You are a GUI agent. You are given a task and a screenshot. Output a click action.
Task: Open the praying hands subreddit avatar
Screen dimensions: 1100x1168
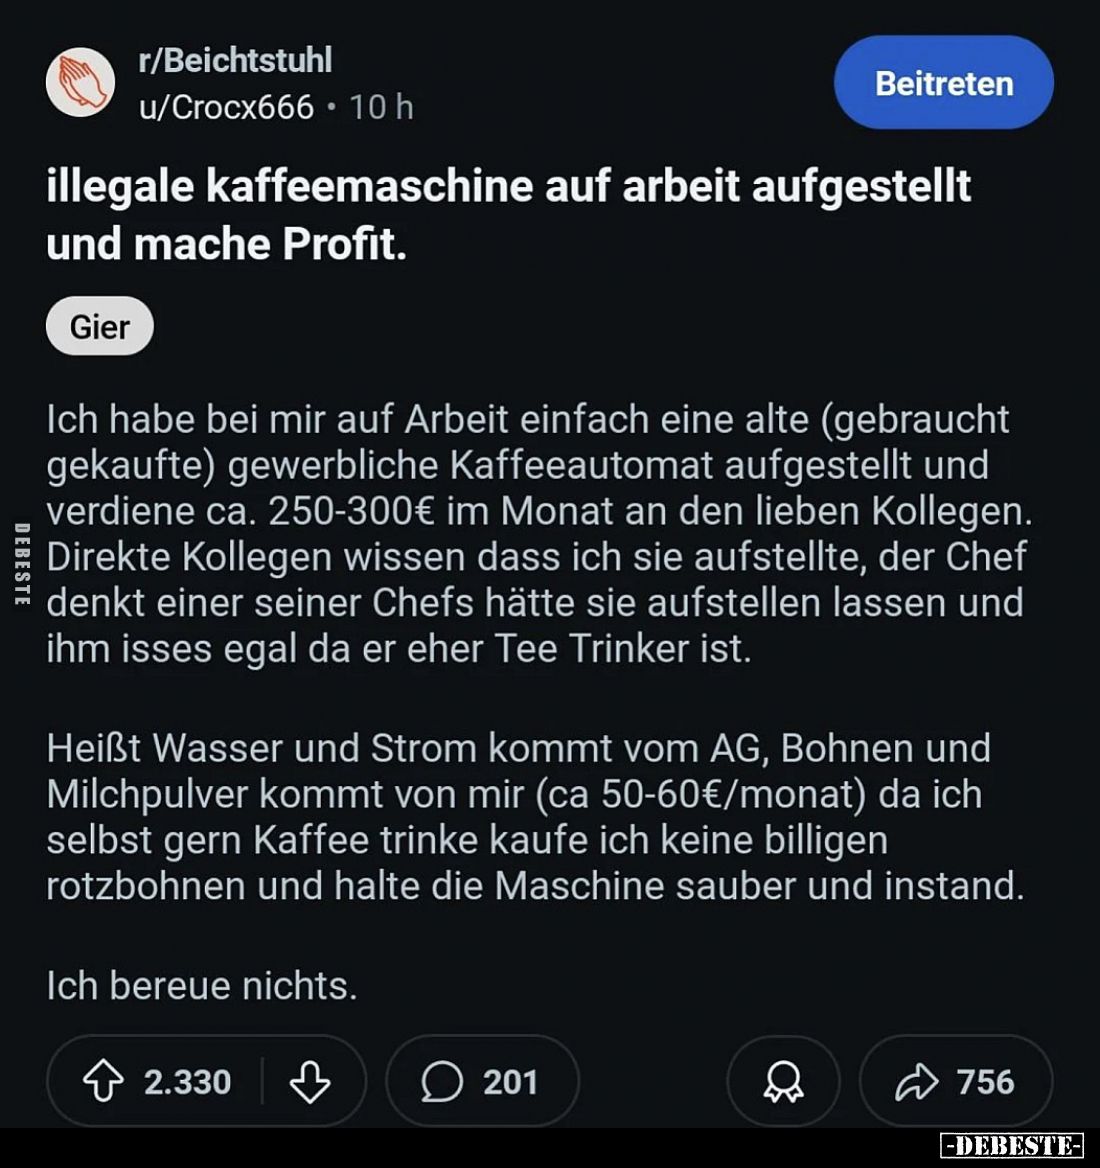pos(80,83)
